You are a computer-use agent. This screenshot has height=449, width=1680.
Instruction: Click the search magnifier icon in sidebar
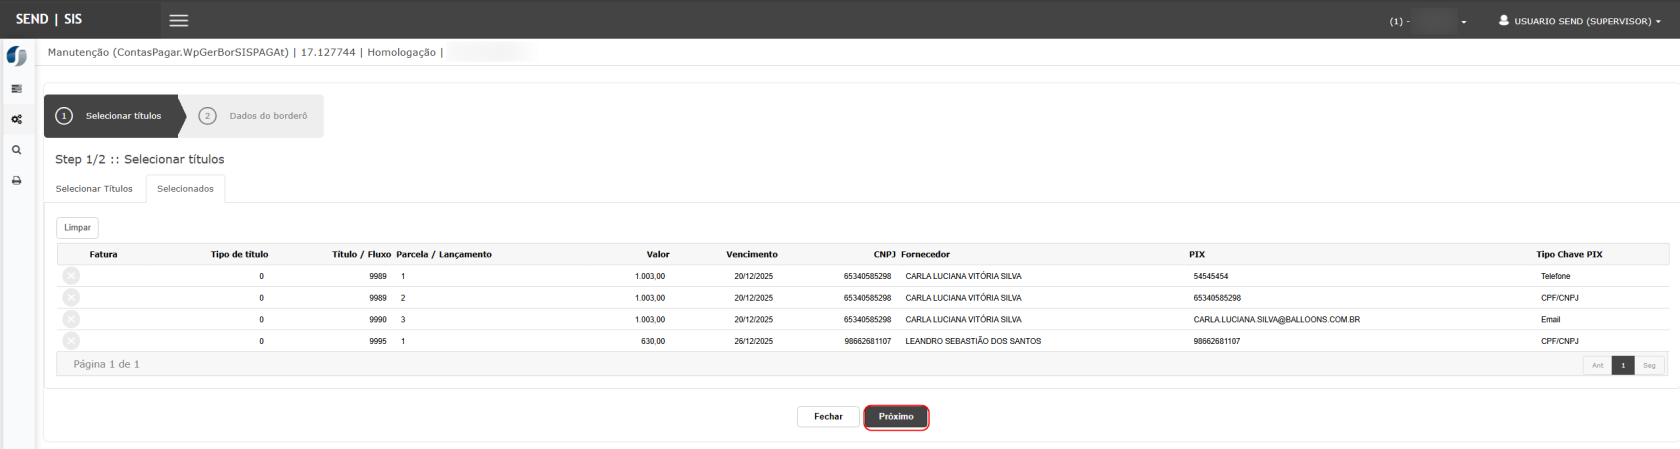(16, 150)
